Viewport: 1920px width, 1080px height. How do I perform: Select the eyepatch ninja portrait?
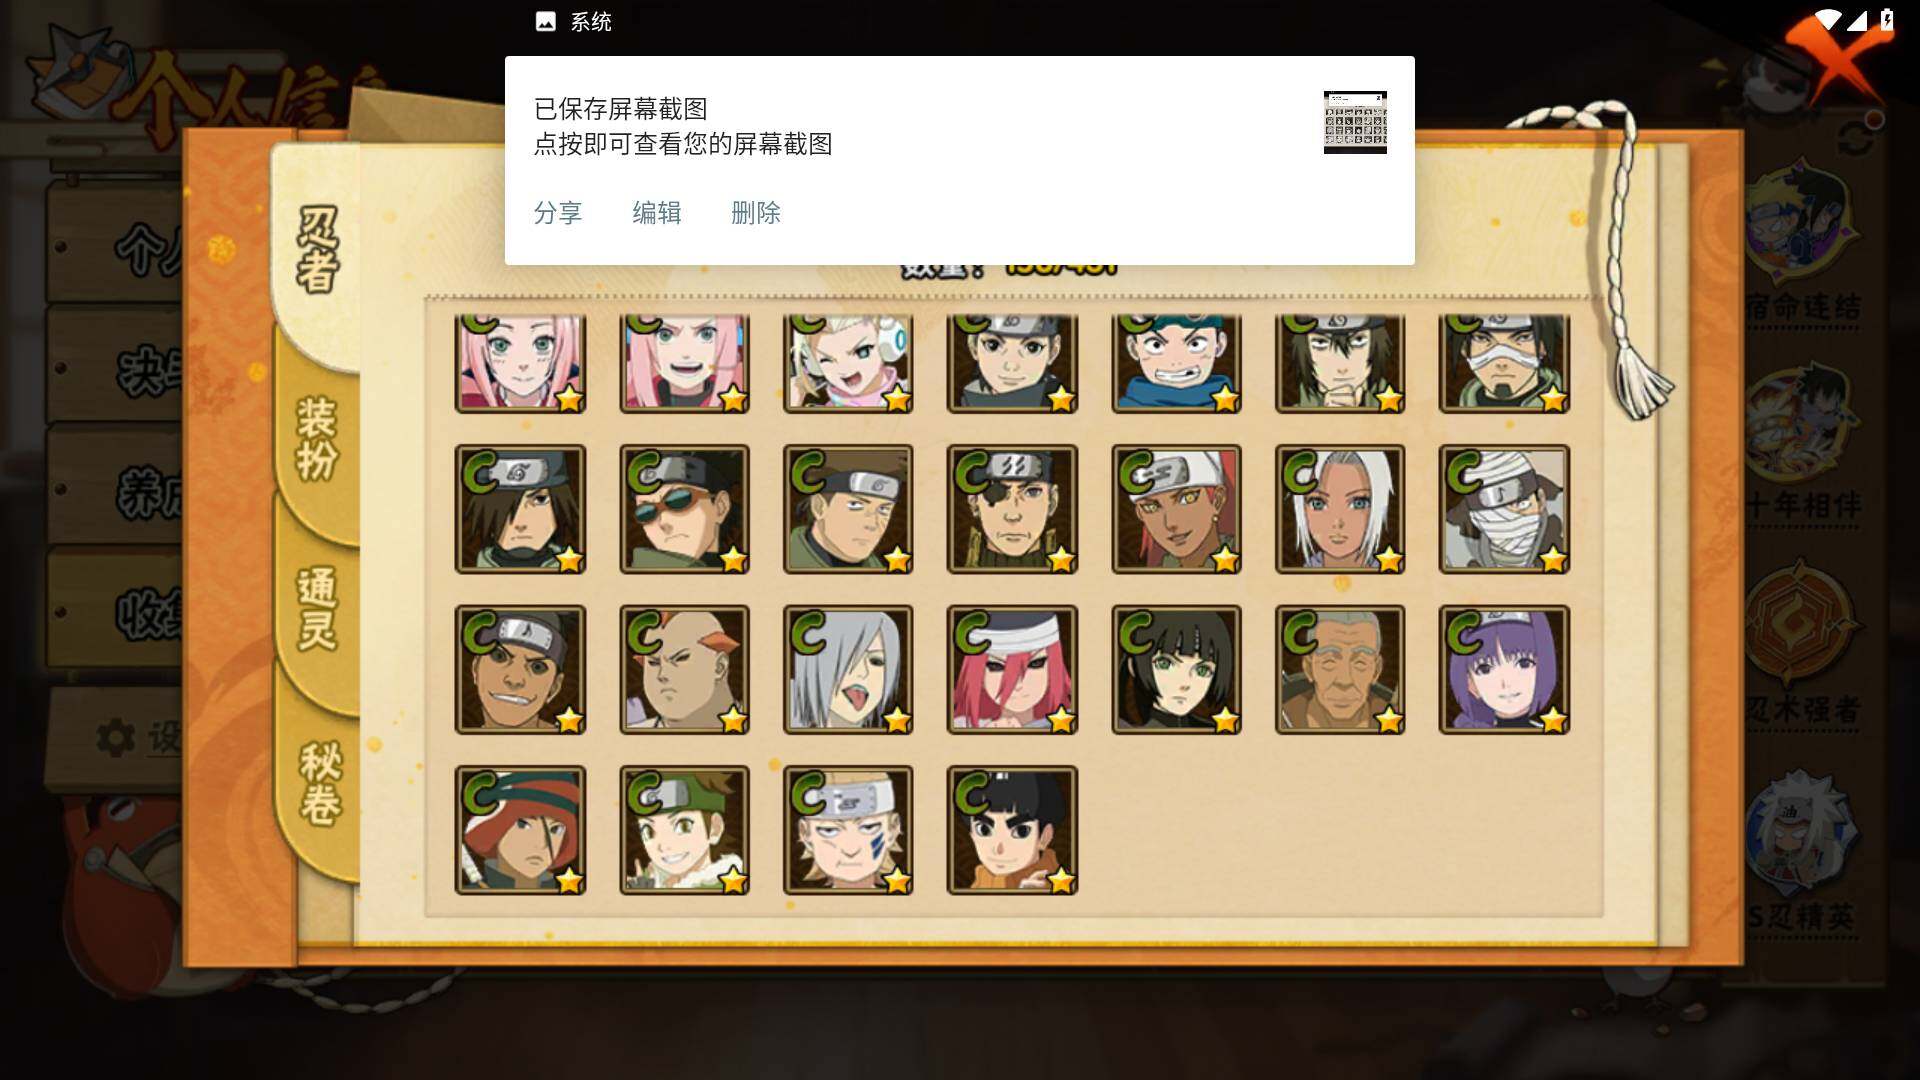pyautogui.click(x=1012, y=509)
